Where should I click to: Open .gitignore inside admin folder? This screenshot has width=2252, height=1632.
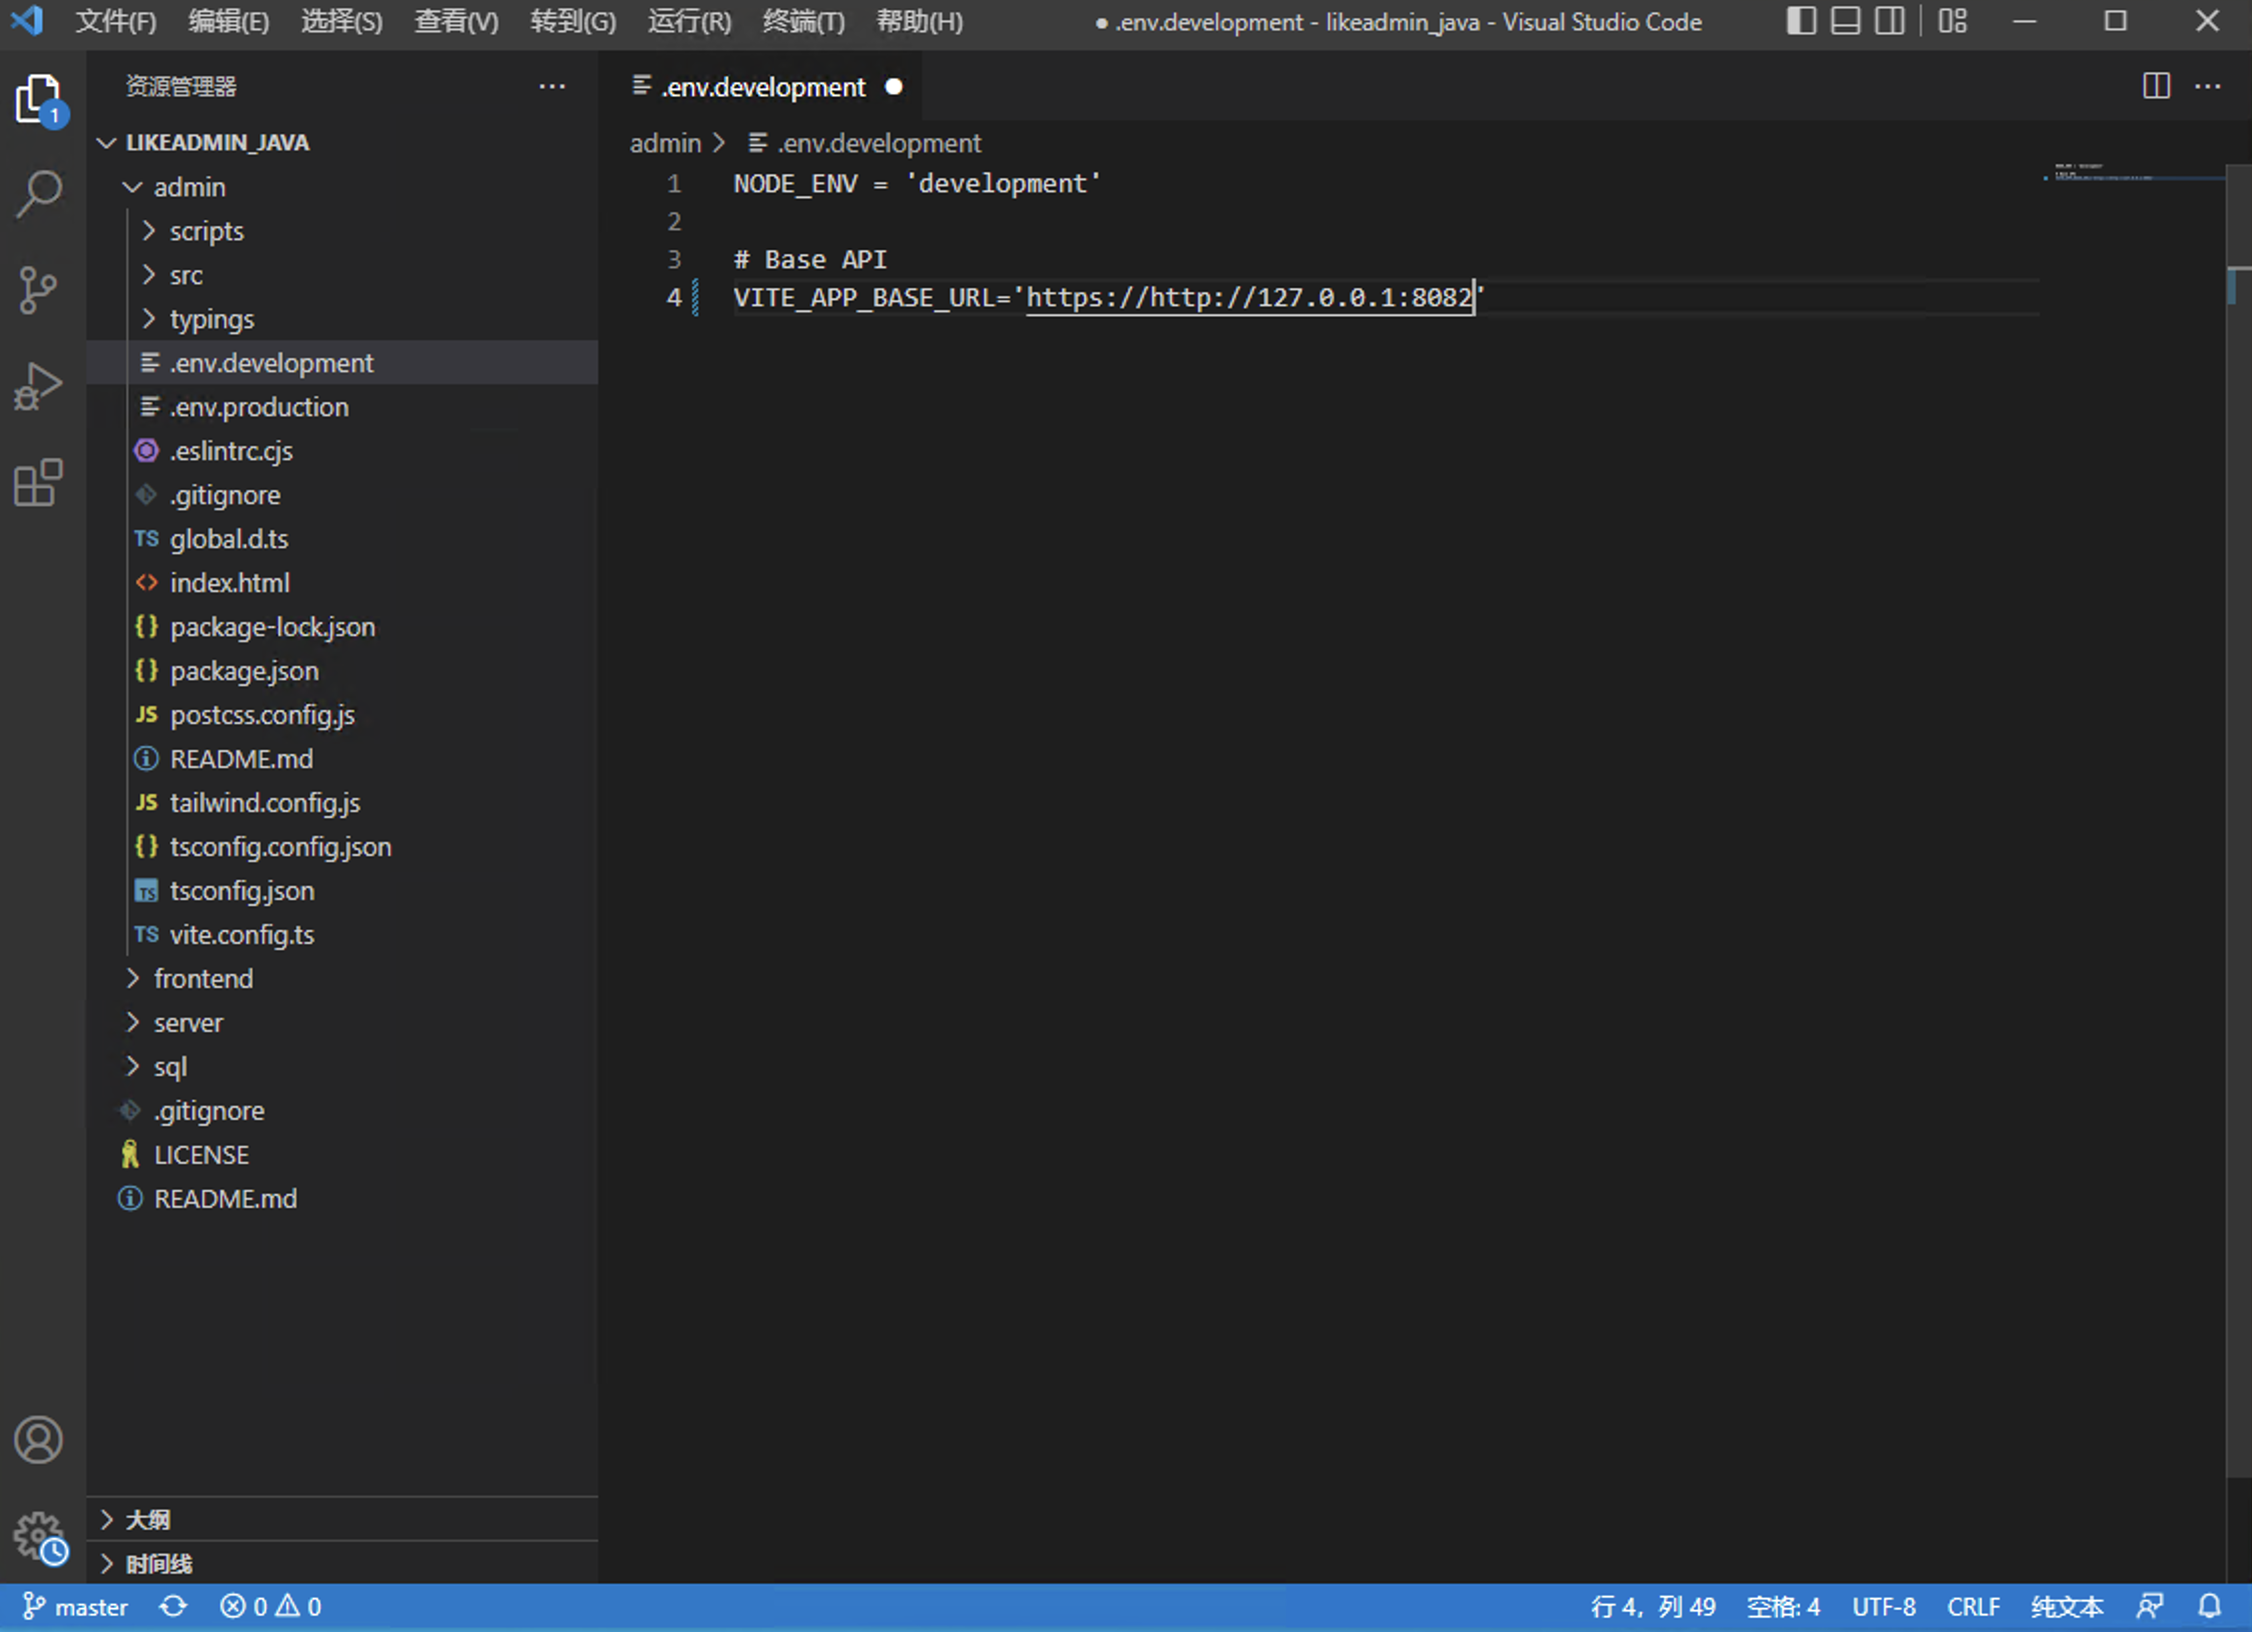pyautogui.click(x=342, y=495)
